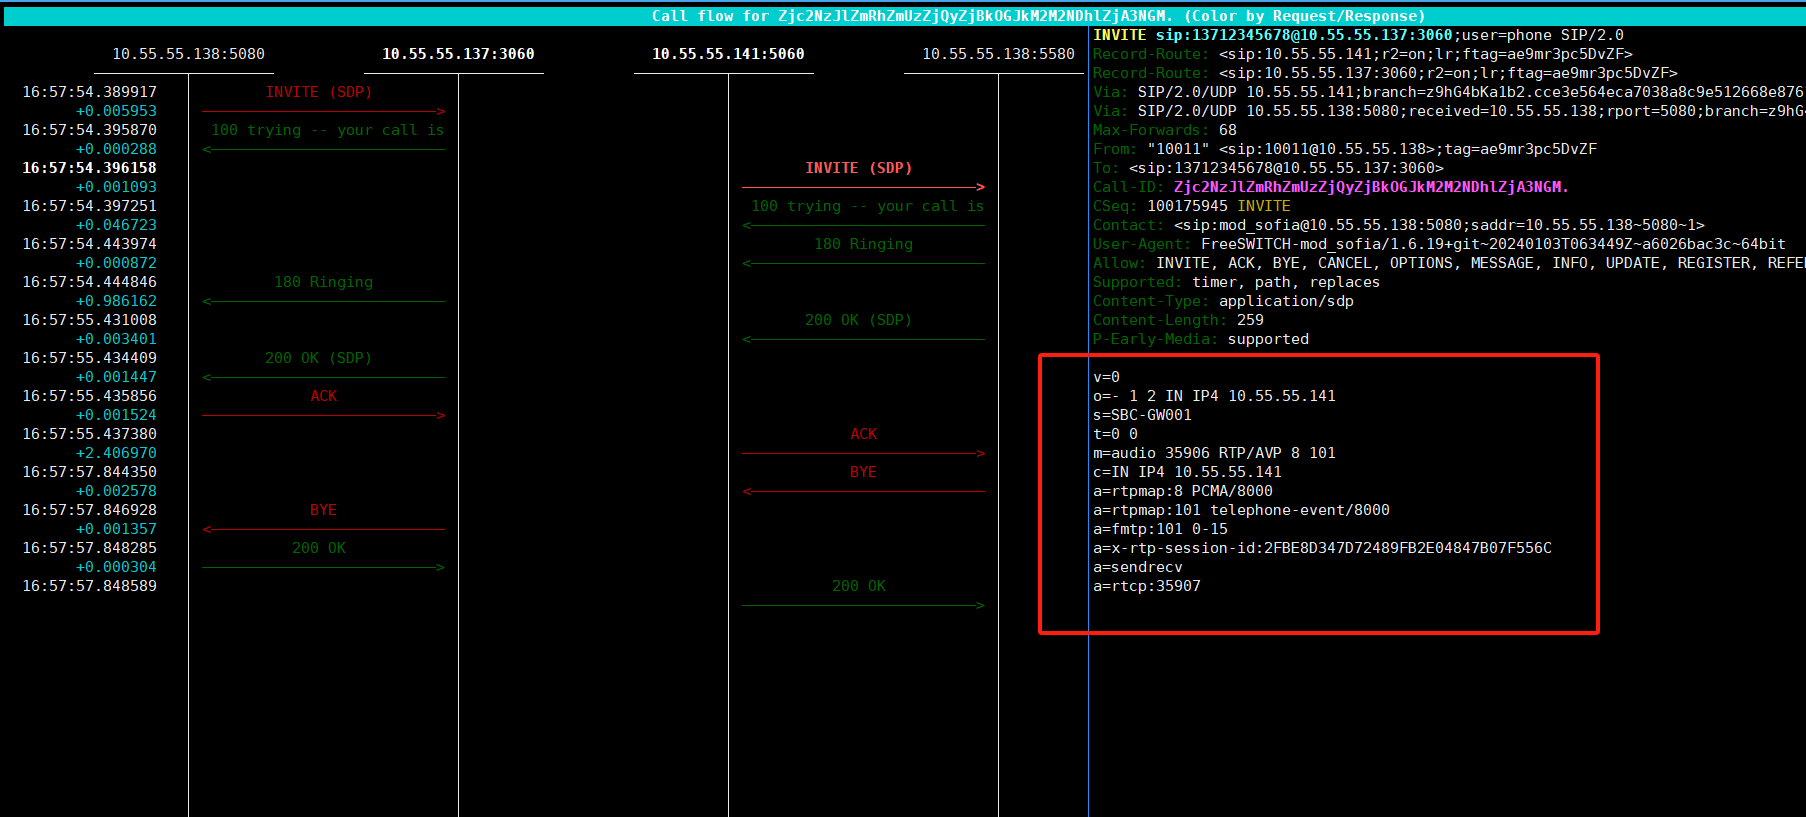The height and width of the screenshot is (817, 1806).
Task: Select the 200 OK (SDP) at 16:57:55.434409
Action: (x=318, y=358)
